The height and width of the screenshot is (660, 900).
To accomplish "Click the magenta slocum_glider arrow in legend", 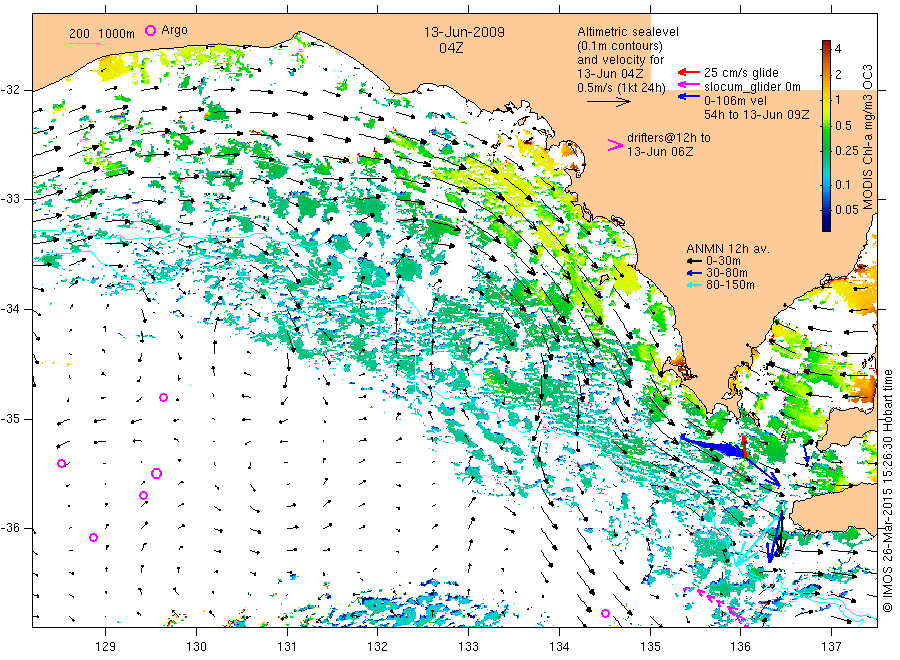I will pos(688,85).
